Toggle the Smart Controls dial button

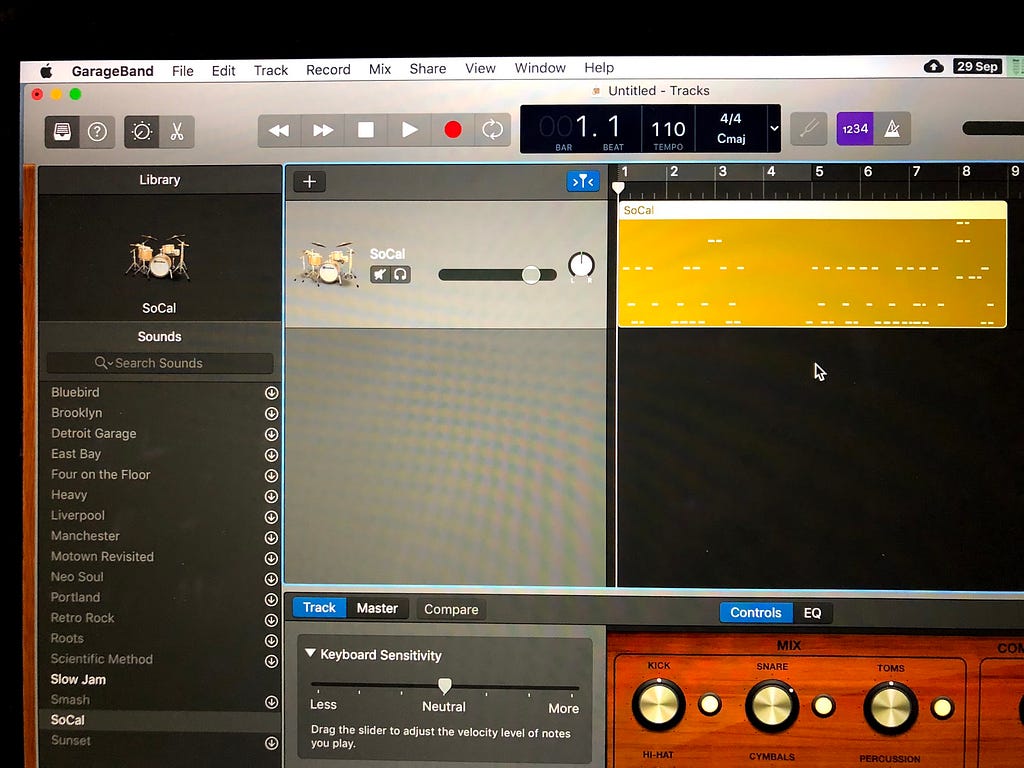coord(142,132)
